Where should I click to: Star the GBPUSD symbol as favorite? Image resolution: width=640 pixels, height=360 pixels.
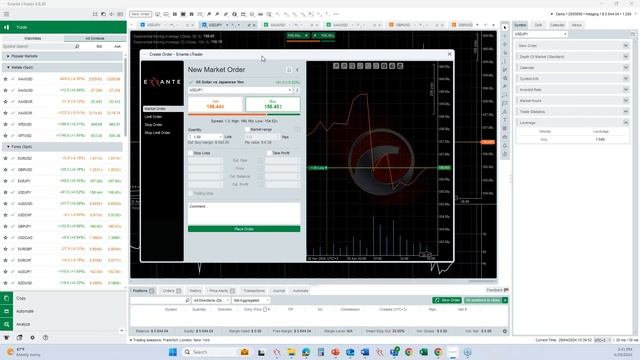5,170
